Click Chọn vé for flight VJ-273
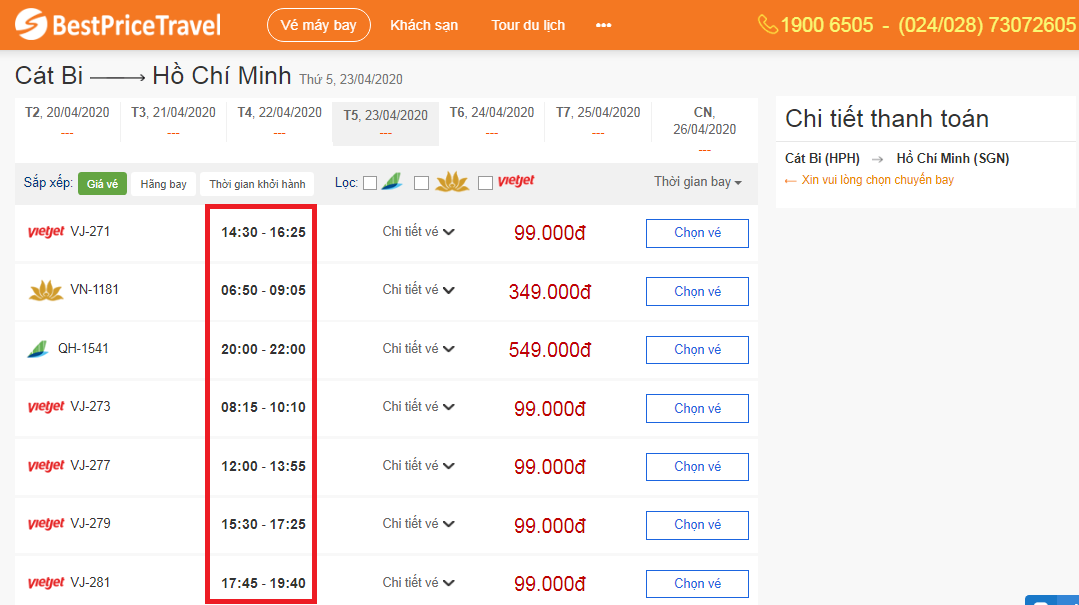Image resolution: width=1079 pixels, height=605 pixels. click(x=697, y=409)
